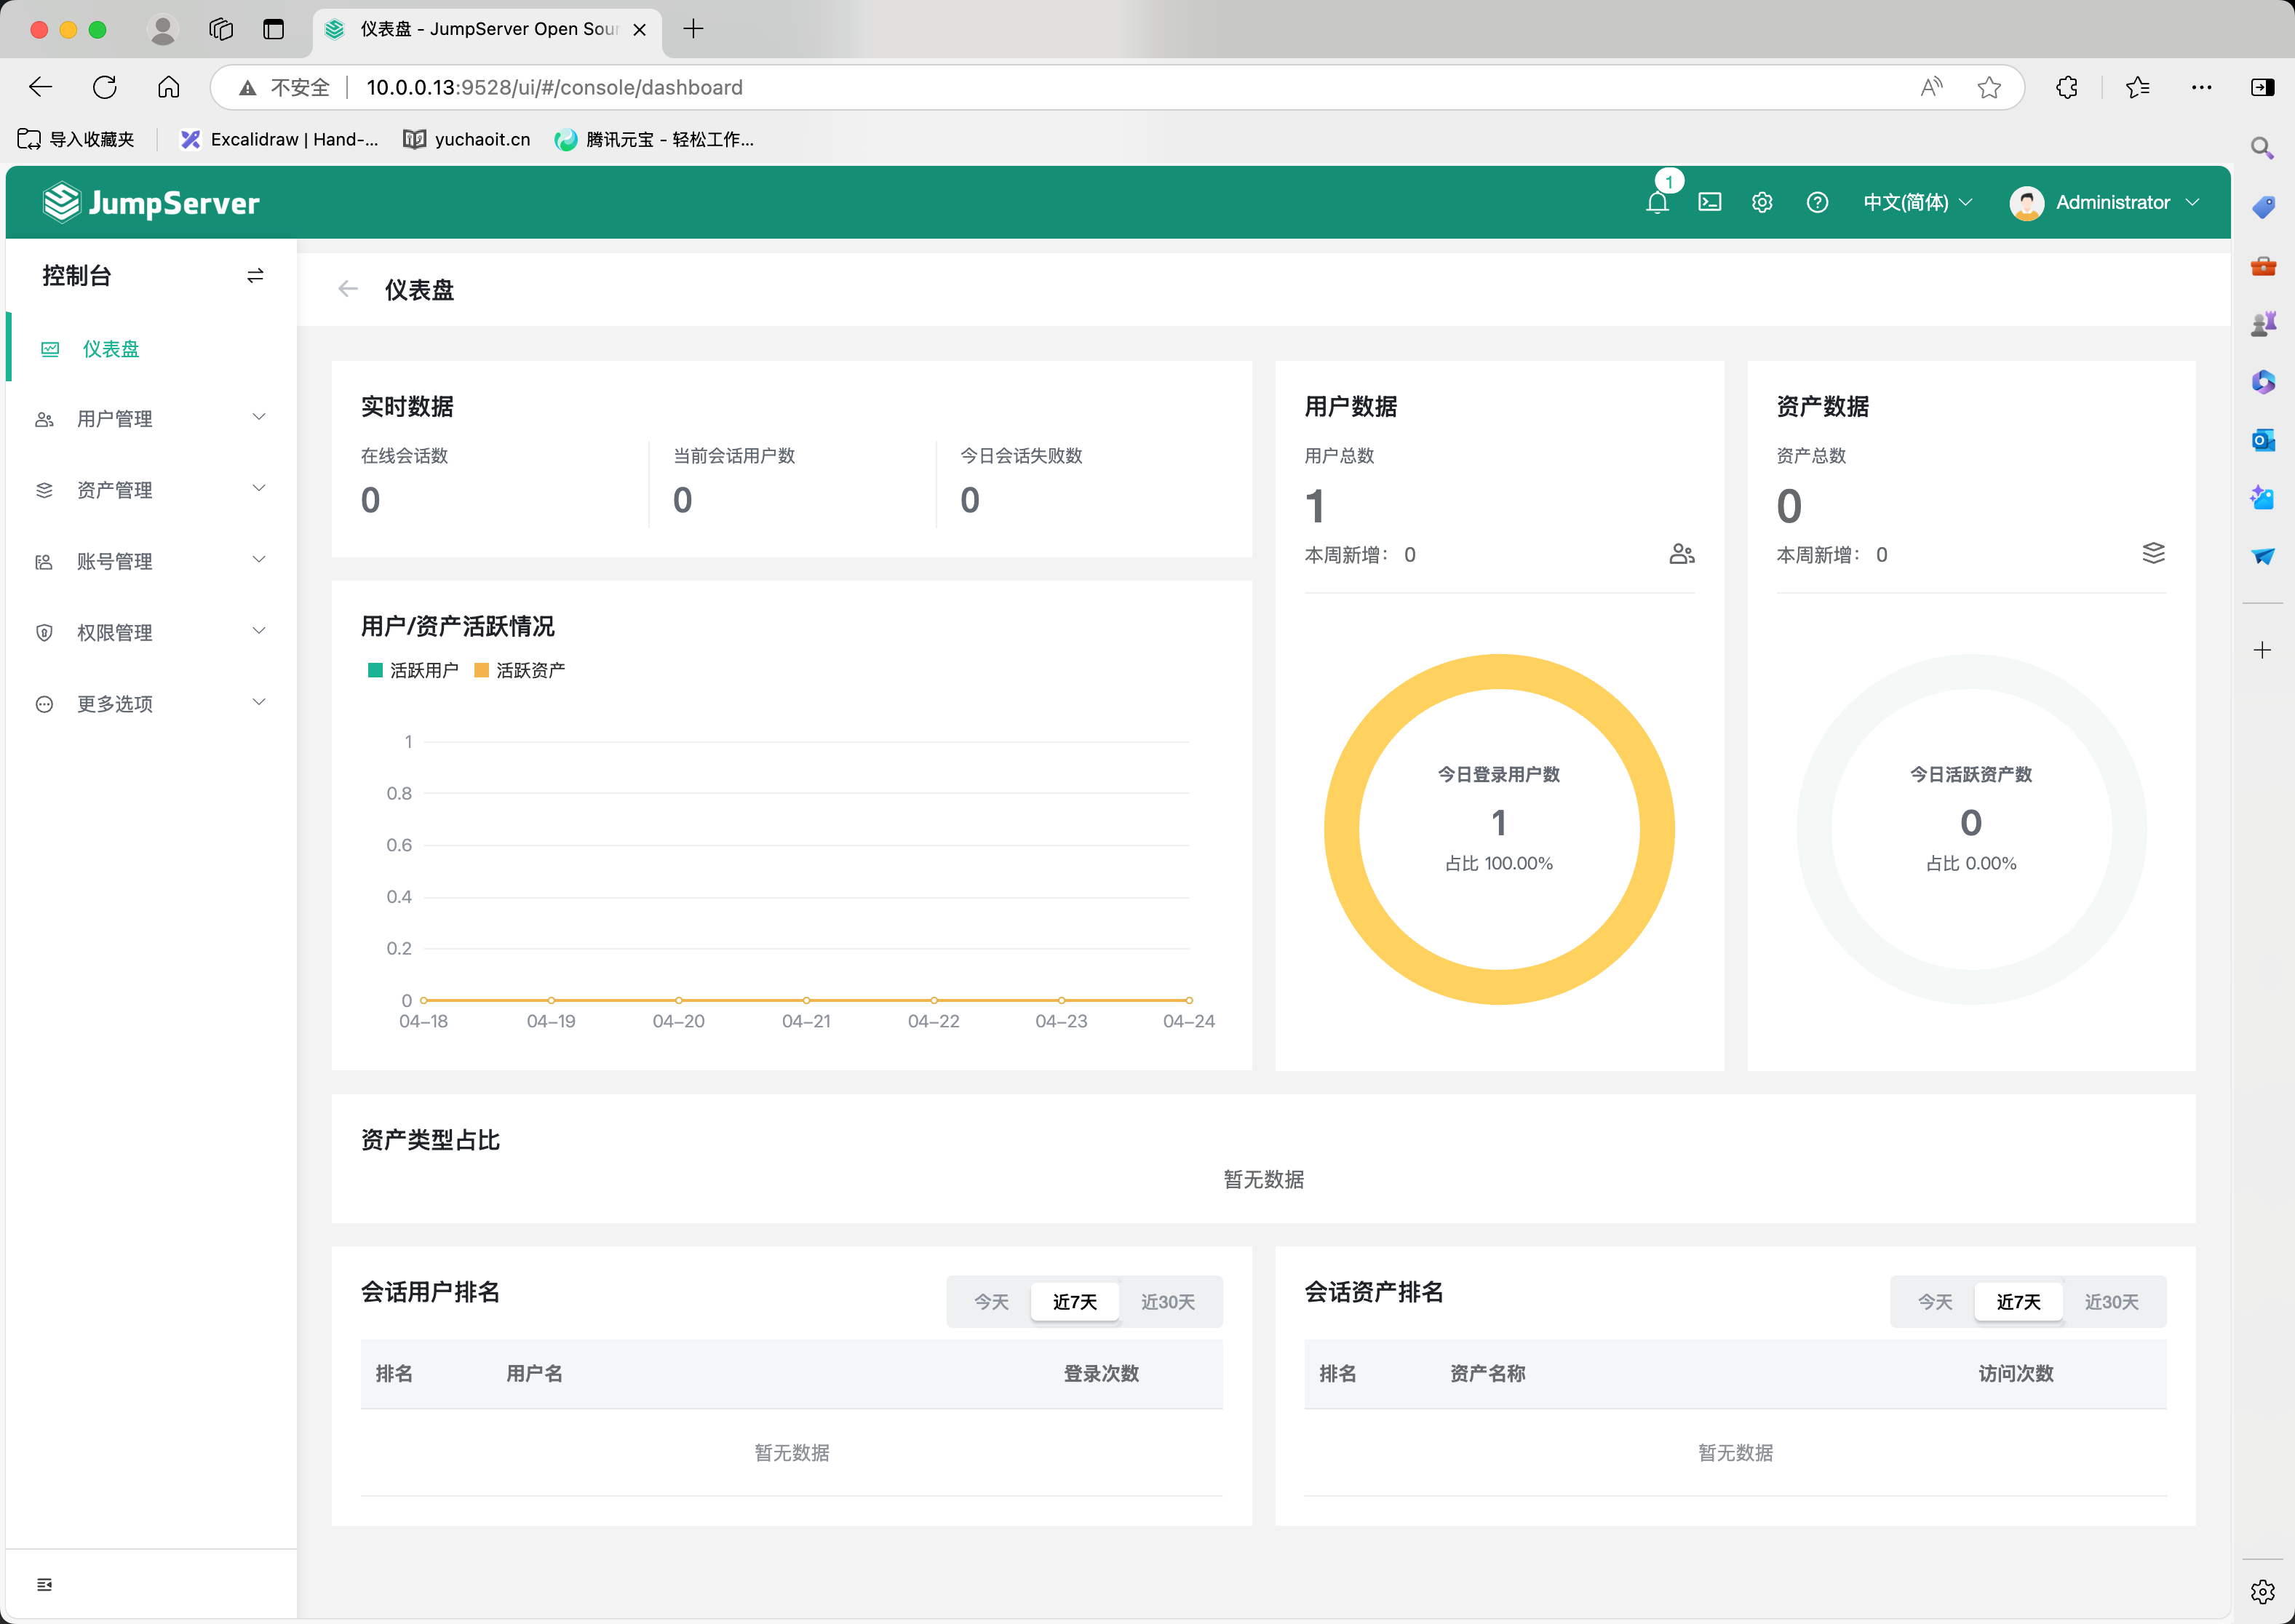Click the JumpServer logo
Screen dimensions: 2295x1624
[x=152, y=203]
